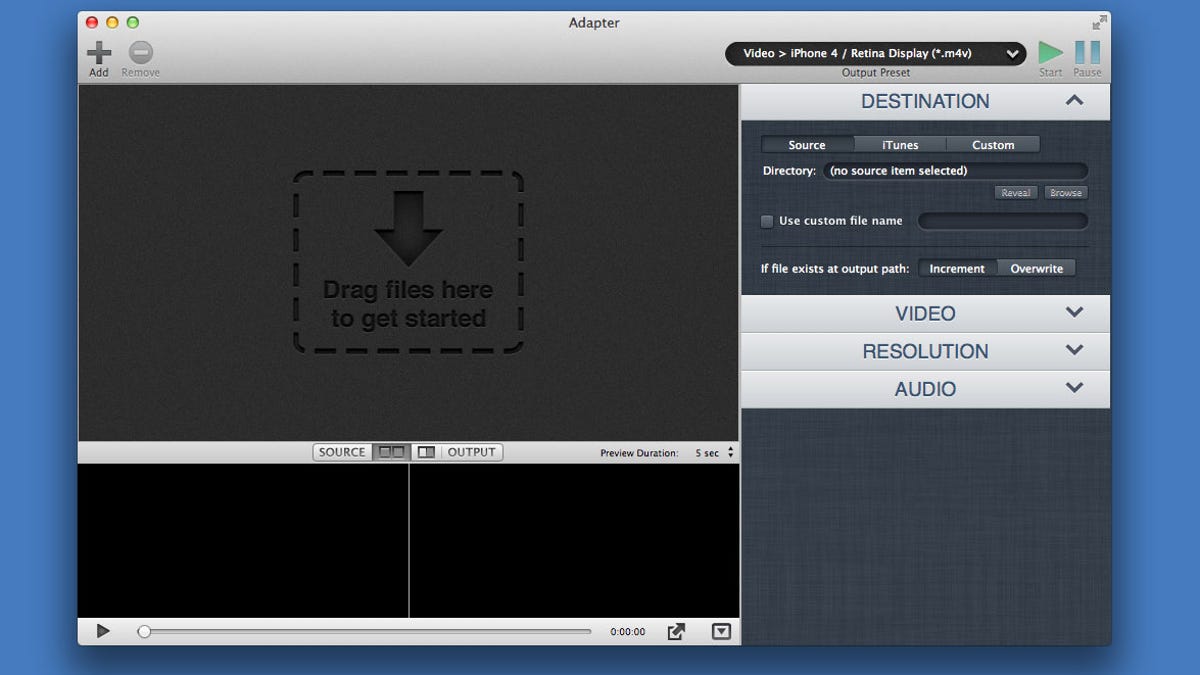Collapse the DESTINATION section
1200x675 pixels.
click(925, 102)
